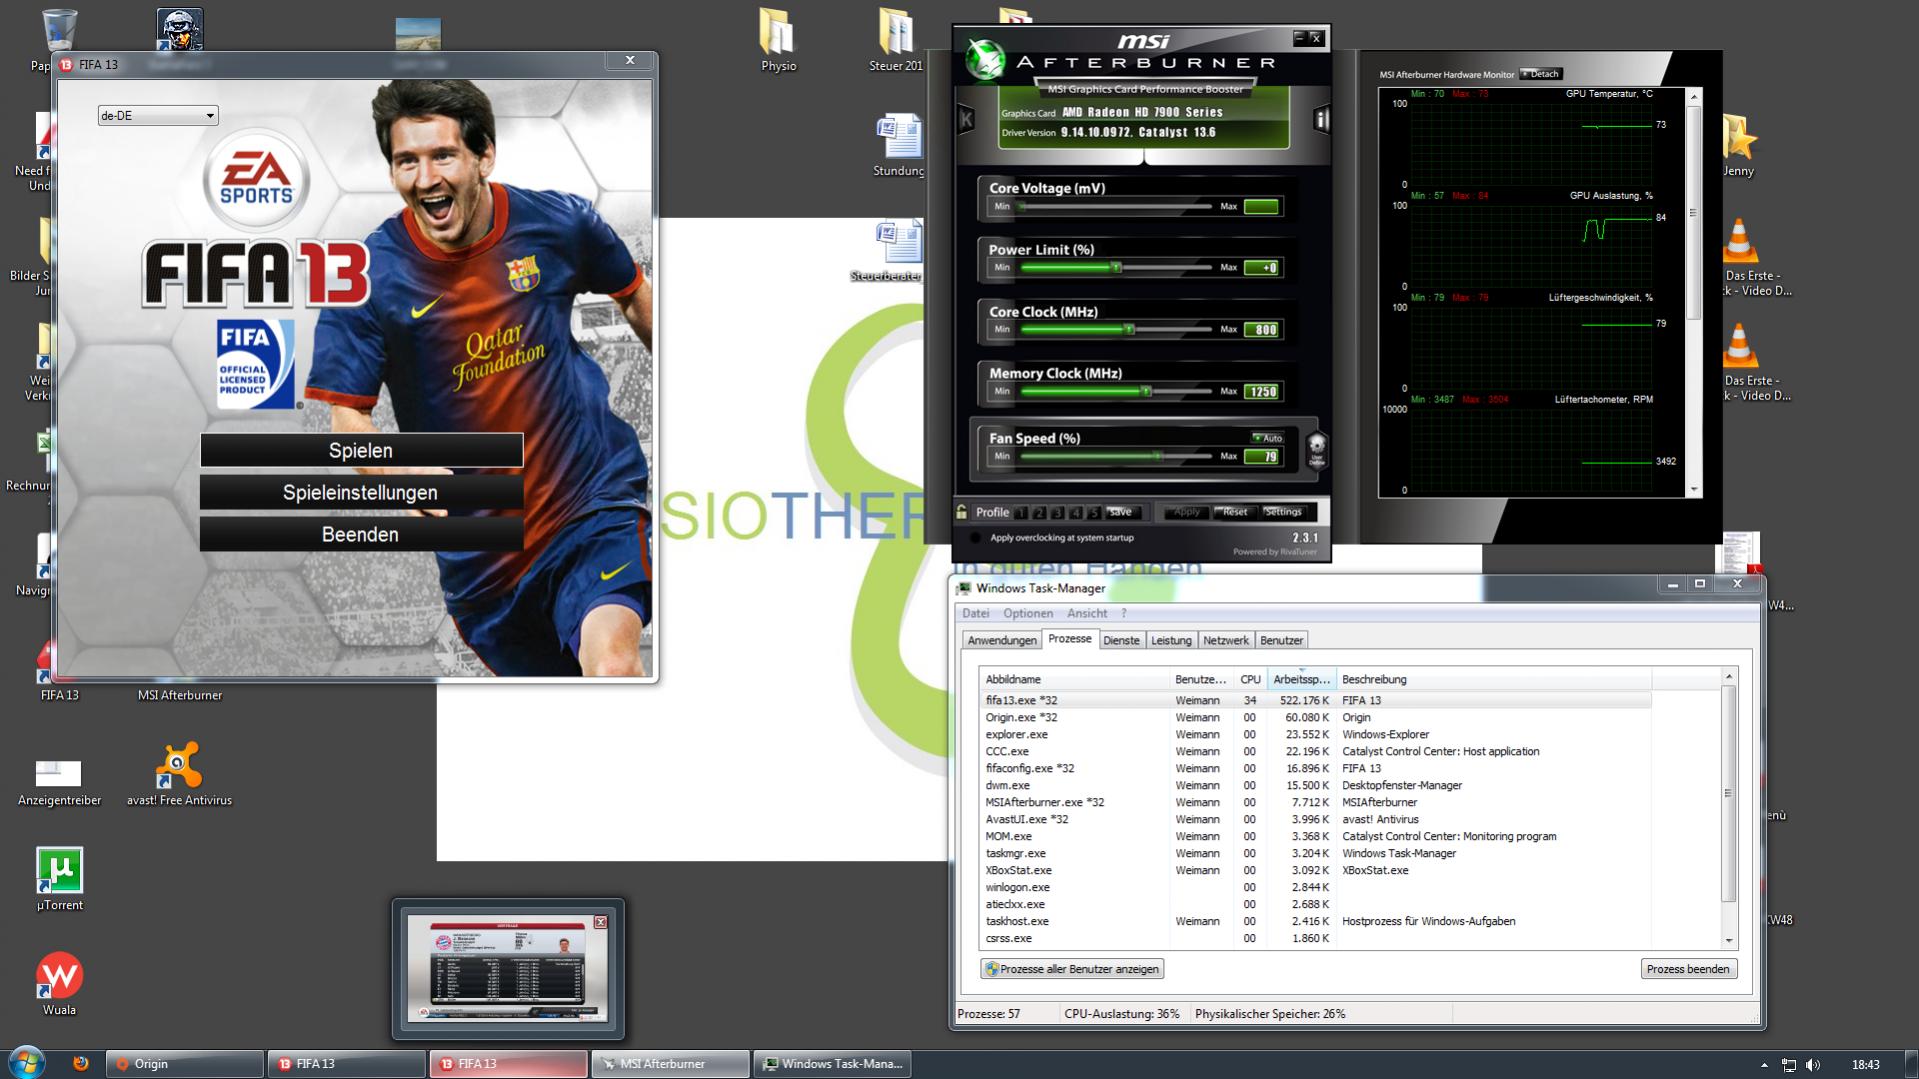Open the Physio folder on desktop
Screen dimensions: 1919x1079
[x=778, y=41]
